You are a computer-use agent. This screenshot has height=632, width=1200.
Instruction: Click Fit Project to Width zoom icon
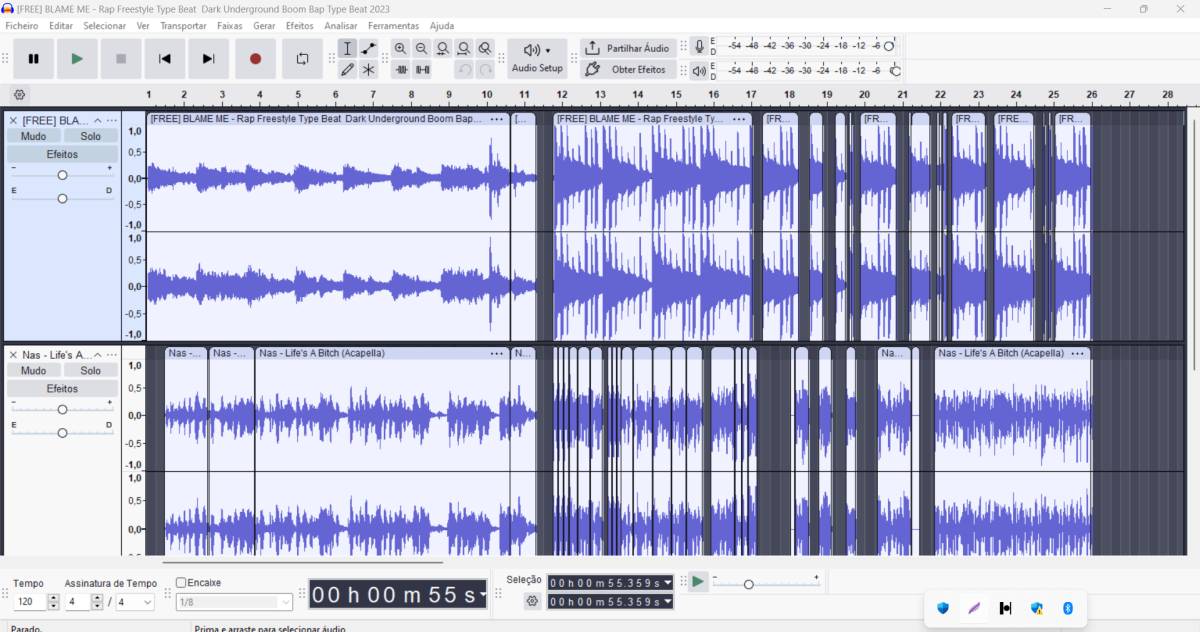click(464, 48)
